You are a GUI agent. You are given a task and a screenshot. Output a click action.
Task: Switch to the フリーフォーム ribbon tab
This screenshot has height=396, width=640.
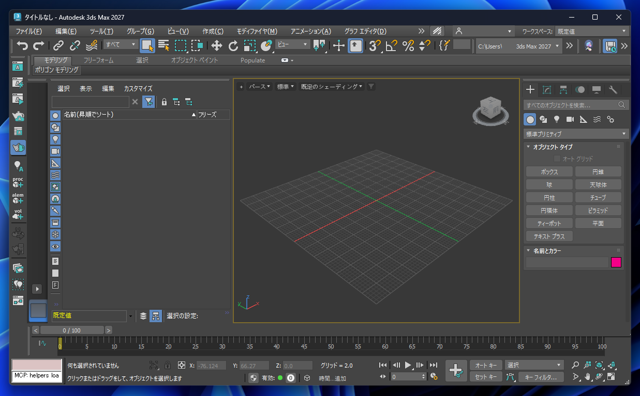98,60
